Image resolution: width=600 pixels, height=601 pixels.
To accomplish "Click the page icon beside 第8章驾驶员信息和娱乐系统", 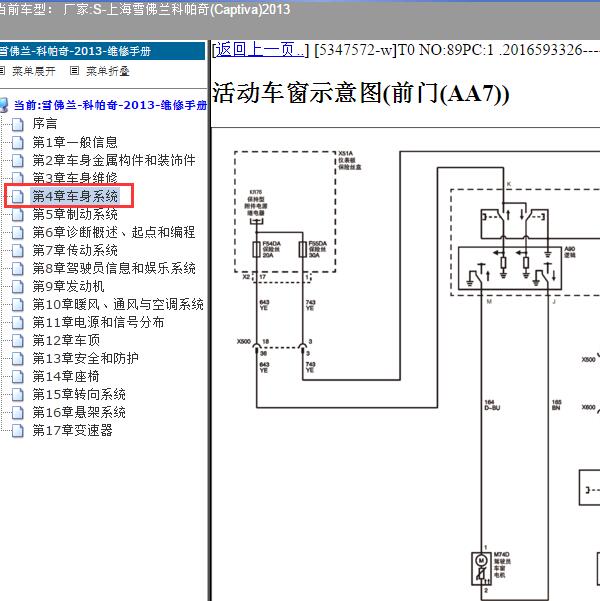I will point(17,268).
